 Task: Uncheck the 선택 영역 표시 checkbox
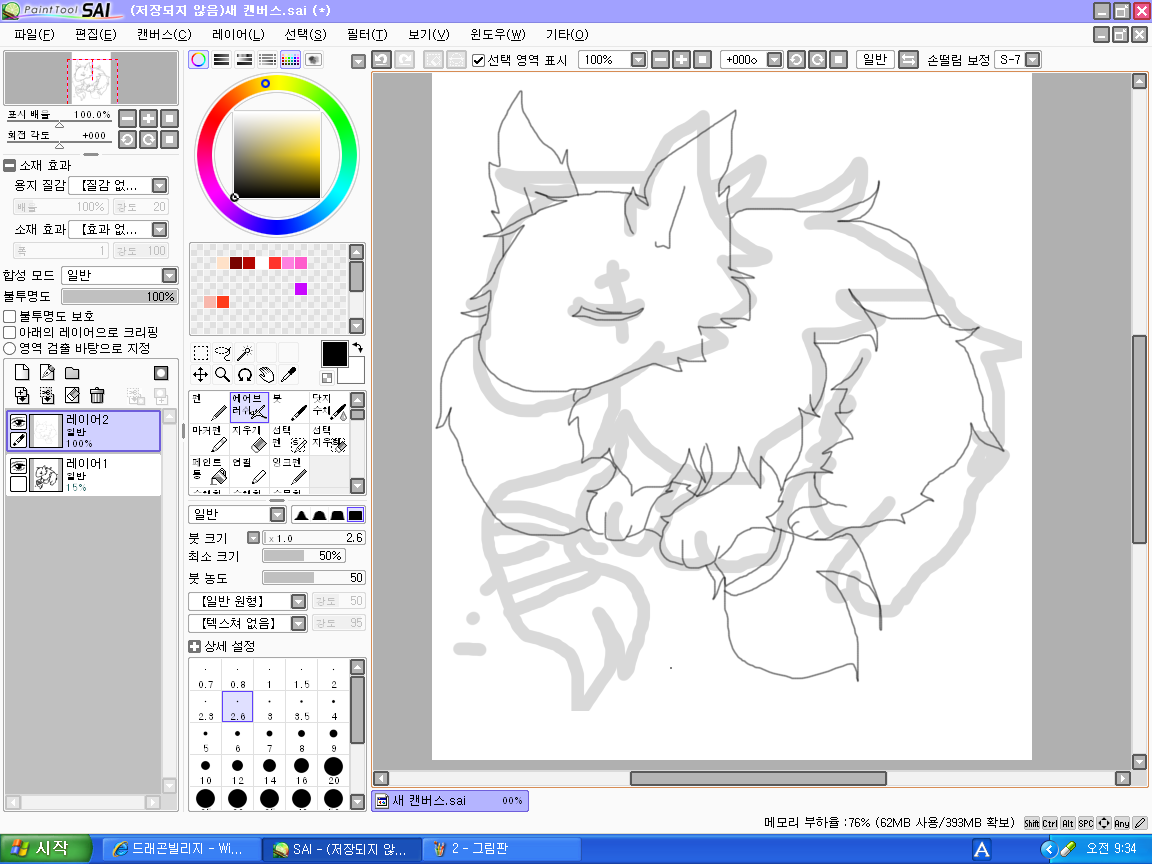click(x=478, y=60)
